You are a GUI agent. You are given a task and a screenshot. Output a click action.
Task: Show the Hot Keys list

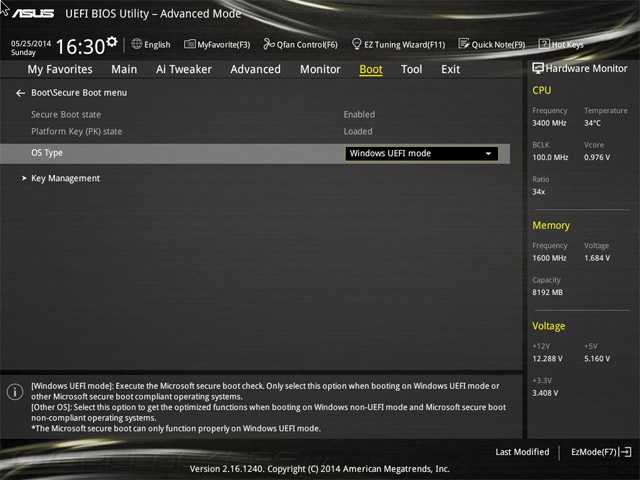click(x=567, y=44)
